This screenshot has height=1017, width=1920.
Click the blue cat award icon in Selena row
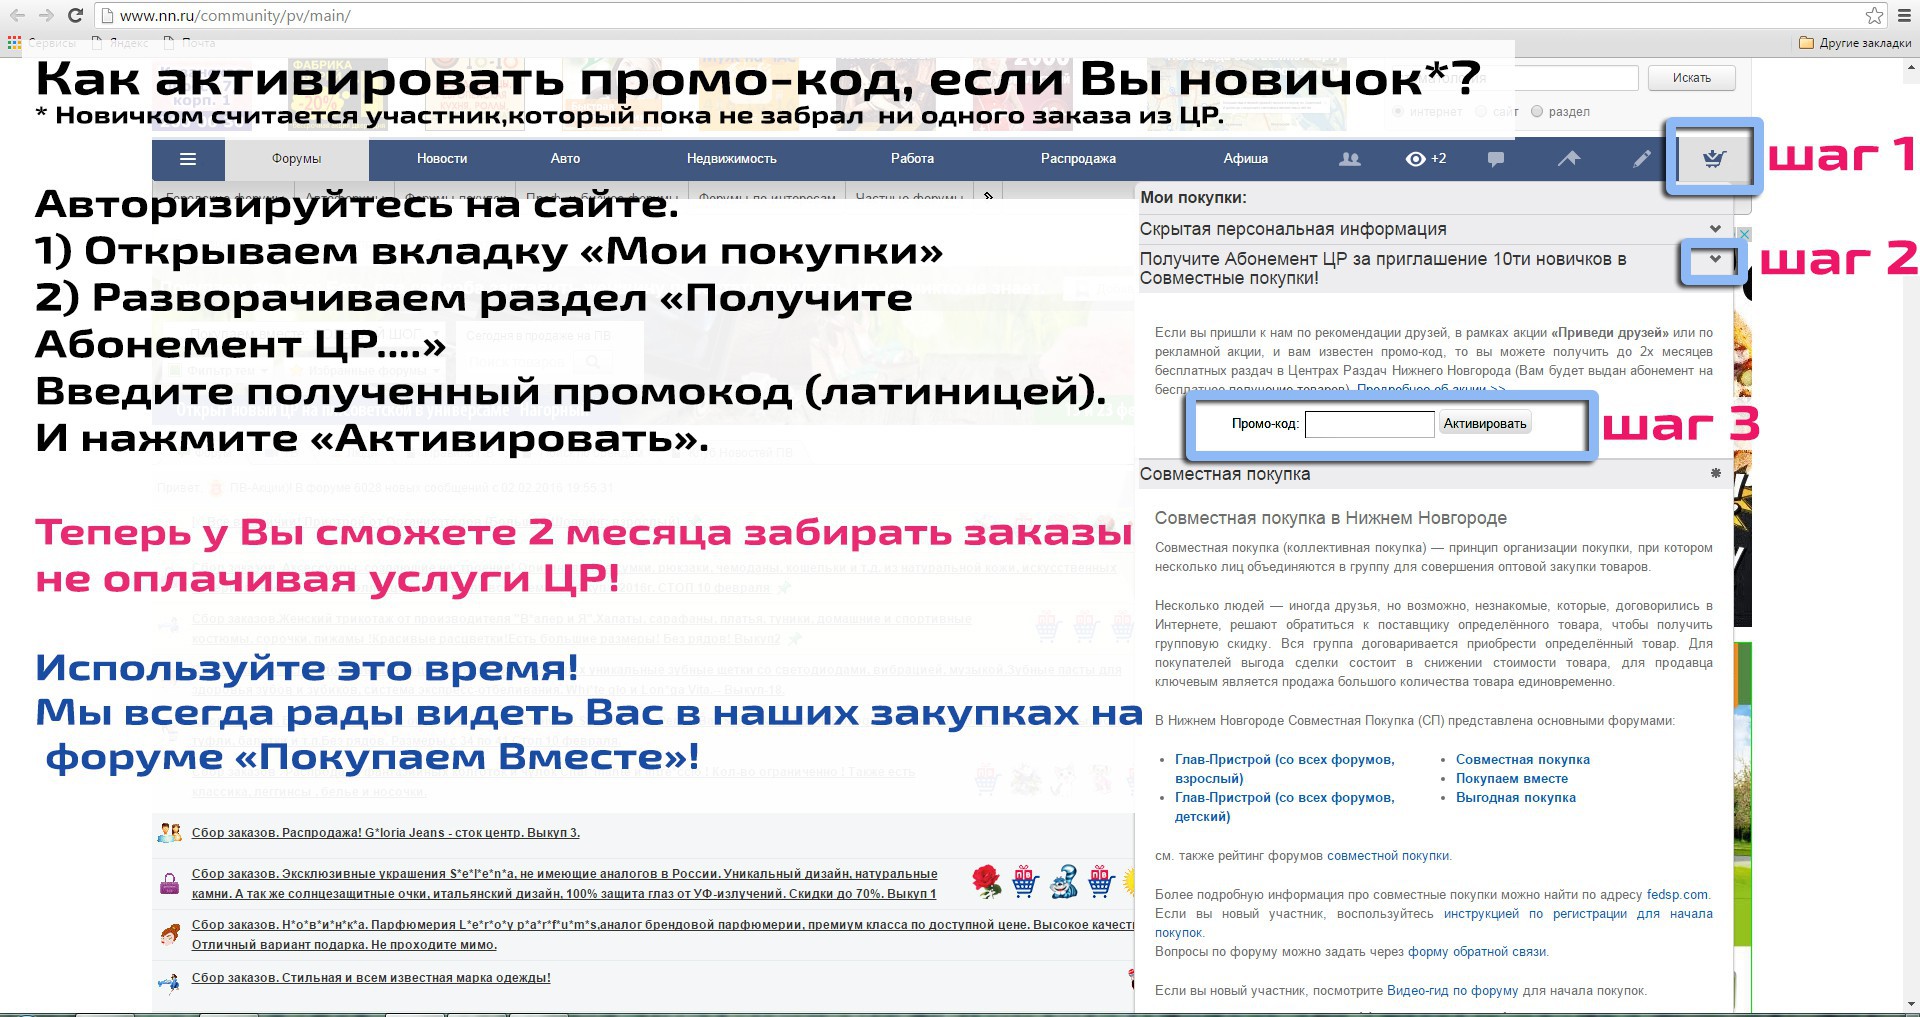coord(1064,881)
